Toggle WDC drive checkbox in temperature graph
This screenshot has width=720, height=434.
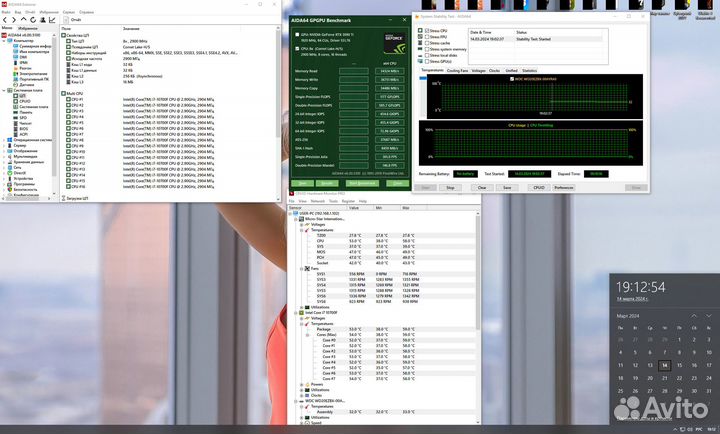[512, 79]
